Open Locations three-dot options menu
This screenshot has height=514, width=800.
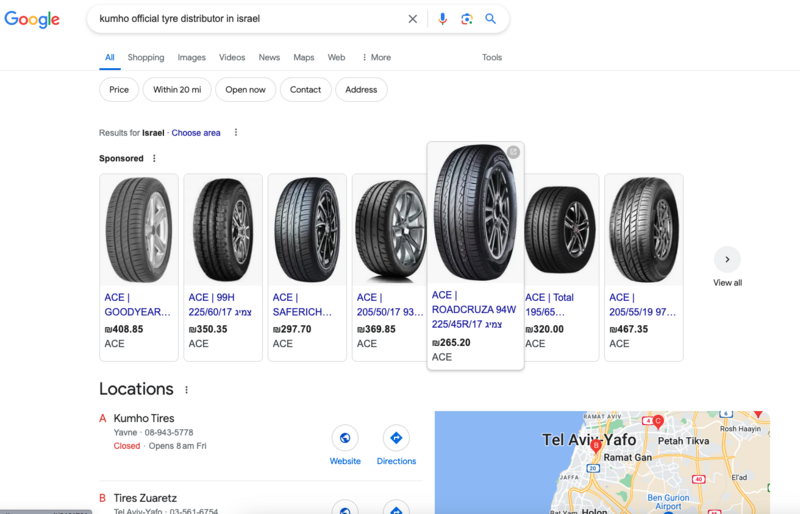coord(186,390)
